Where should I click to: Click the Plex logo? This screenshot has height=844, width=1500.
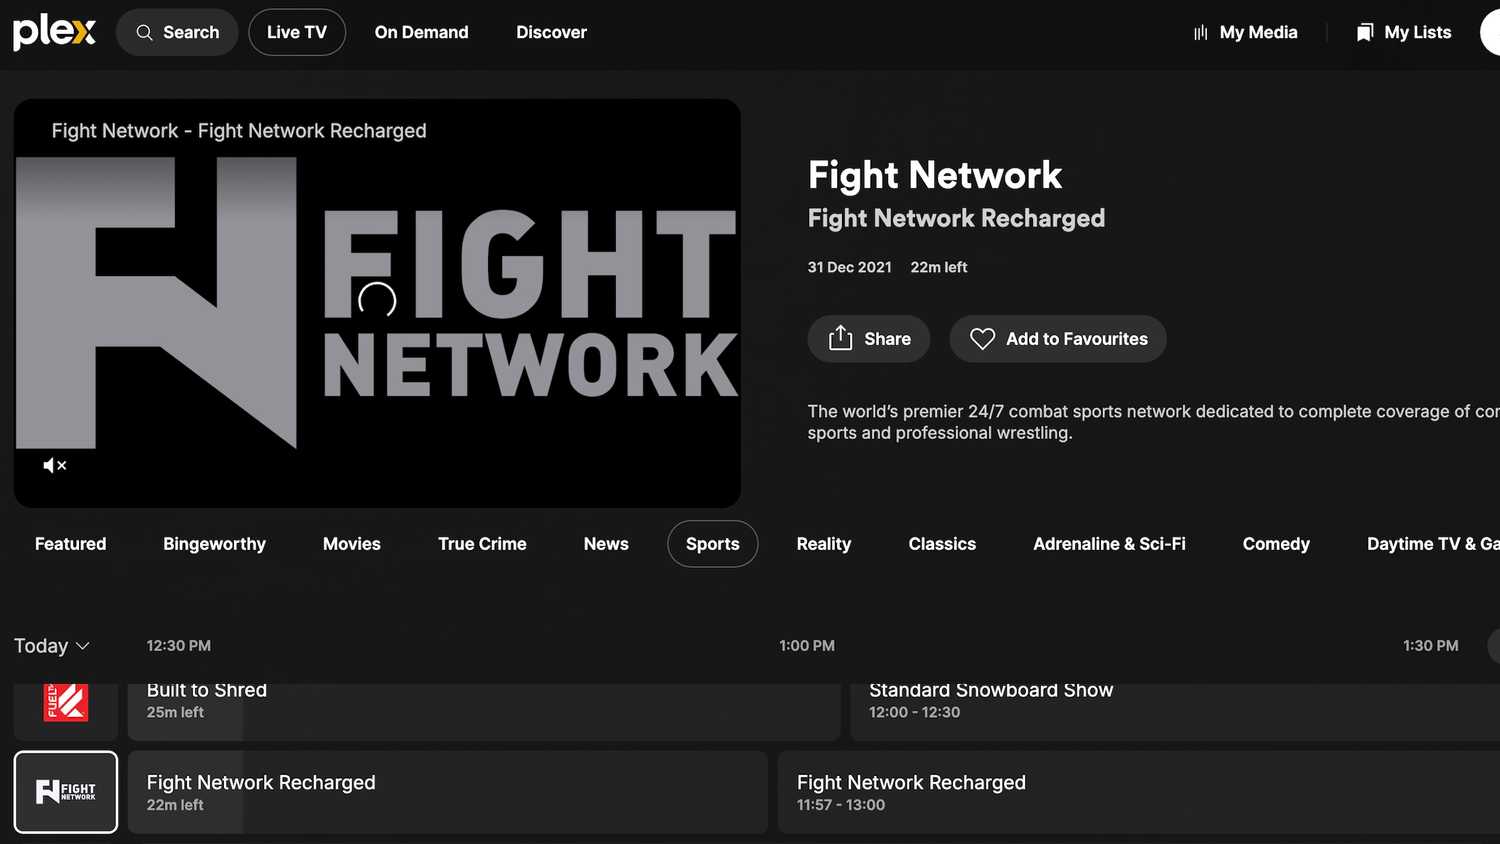[54, 32]
